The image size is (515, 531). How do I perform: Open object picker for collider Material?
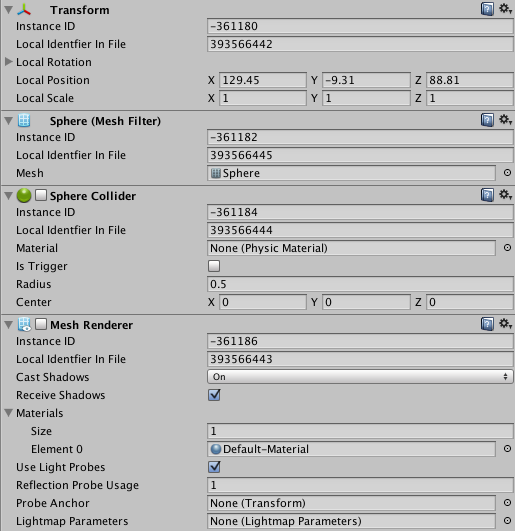coord(507,248)
